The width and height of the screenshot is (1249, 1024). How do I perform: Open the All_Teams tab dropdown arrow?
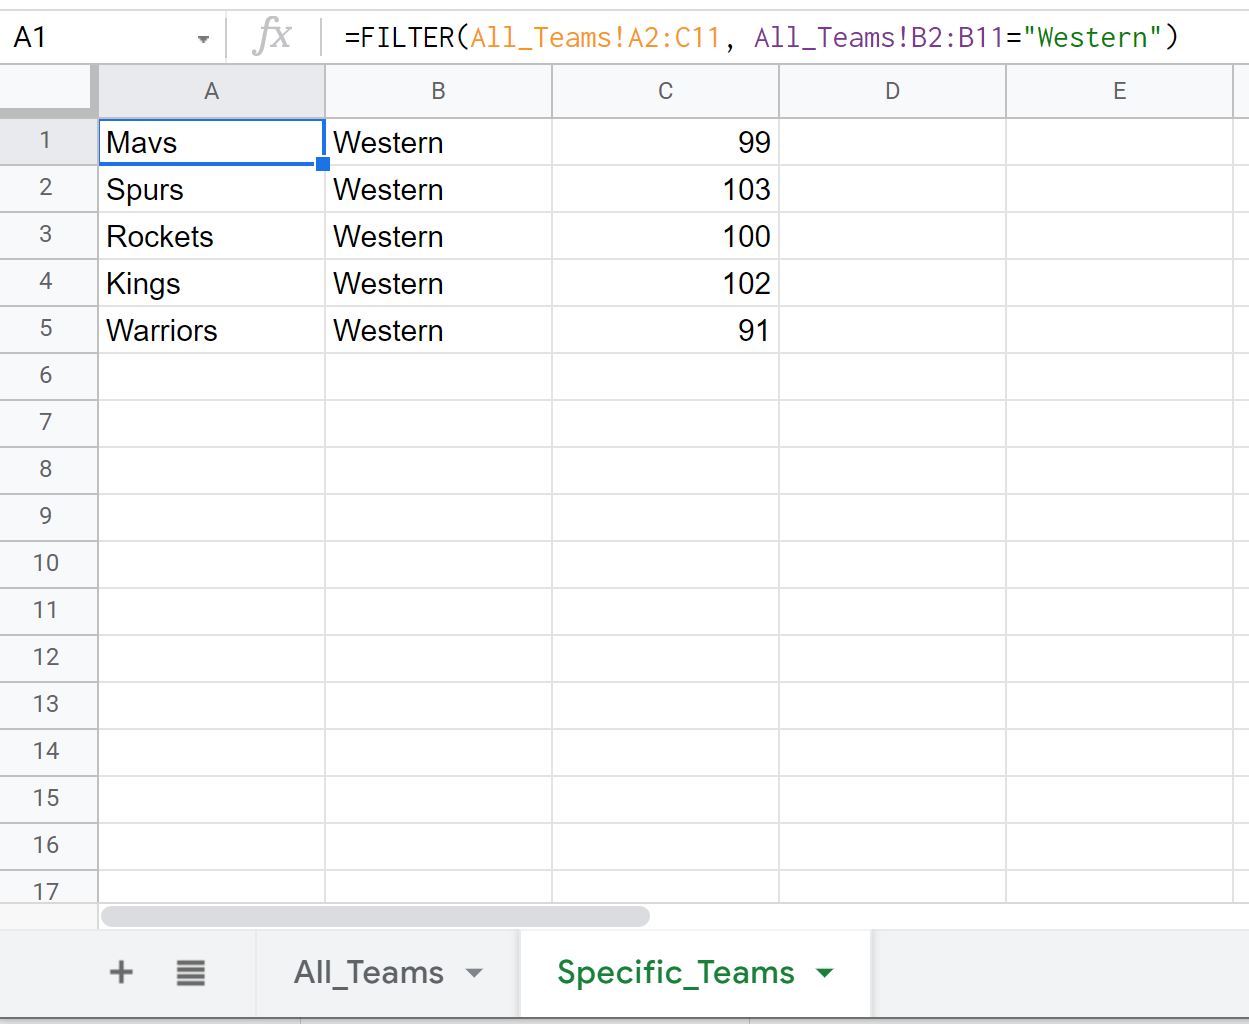[475, 973]
